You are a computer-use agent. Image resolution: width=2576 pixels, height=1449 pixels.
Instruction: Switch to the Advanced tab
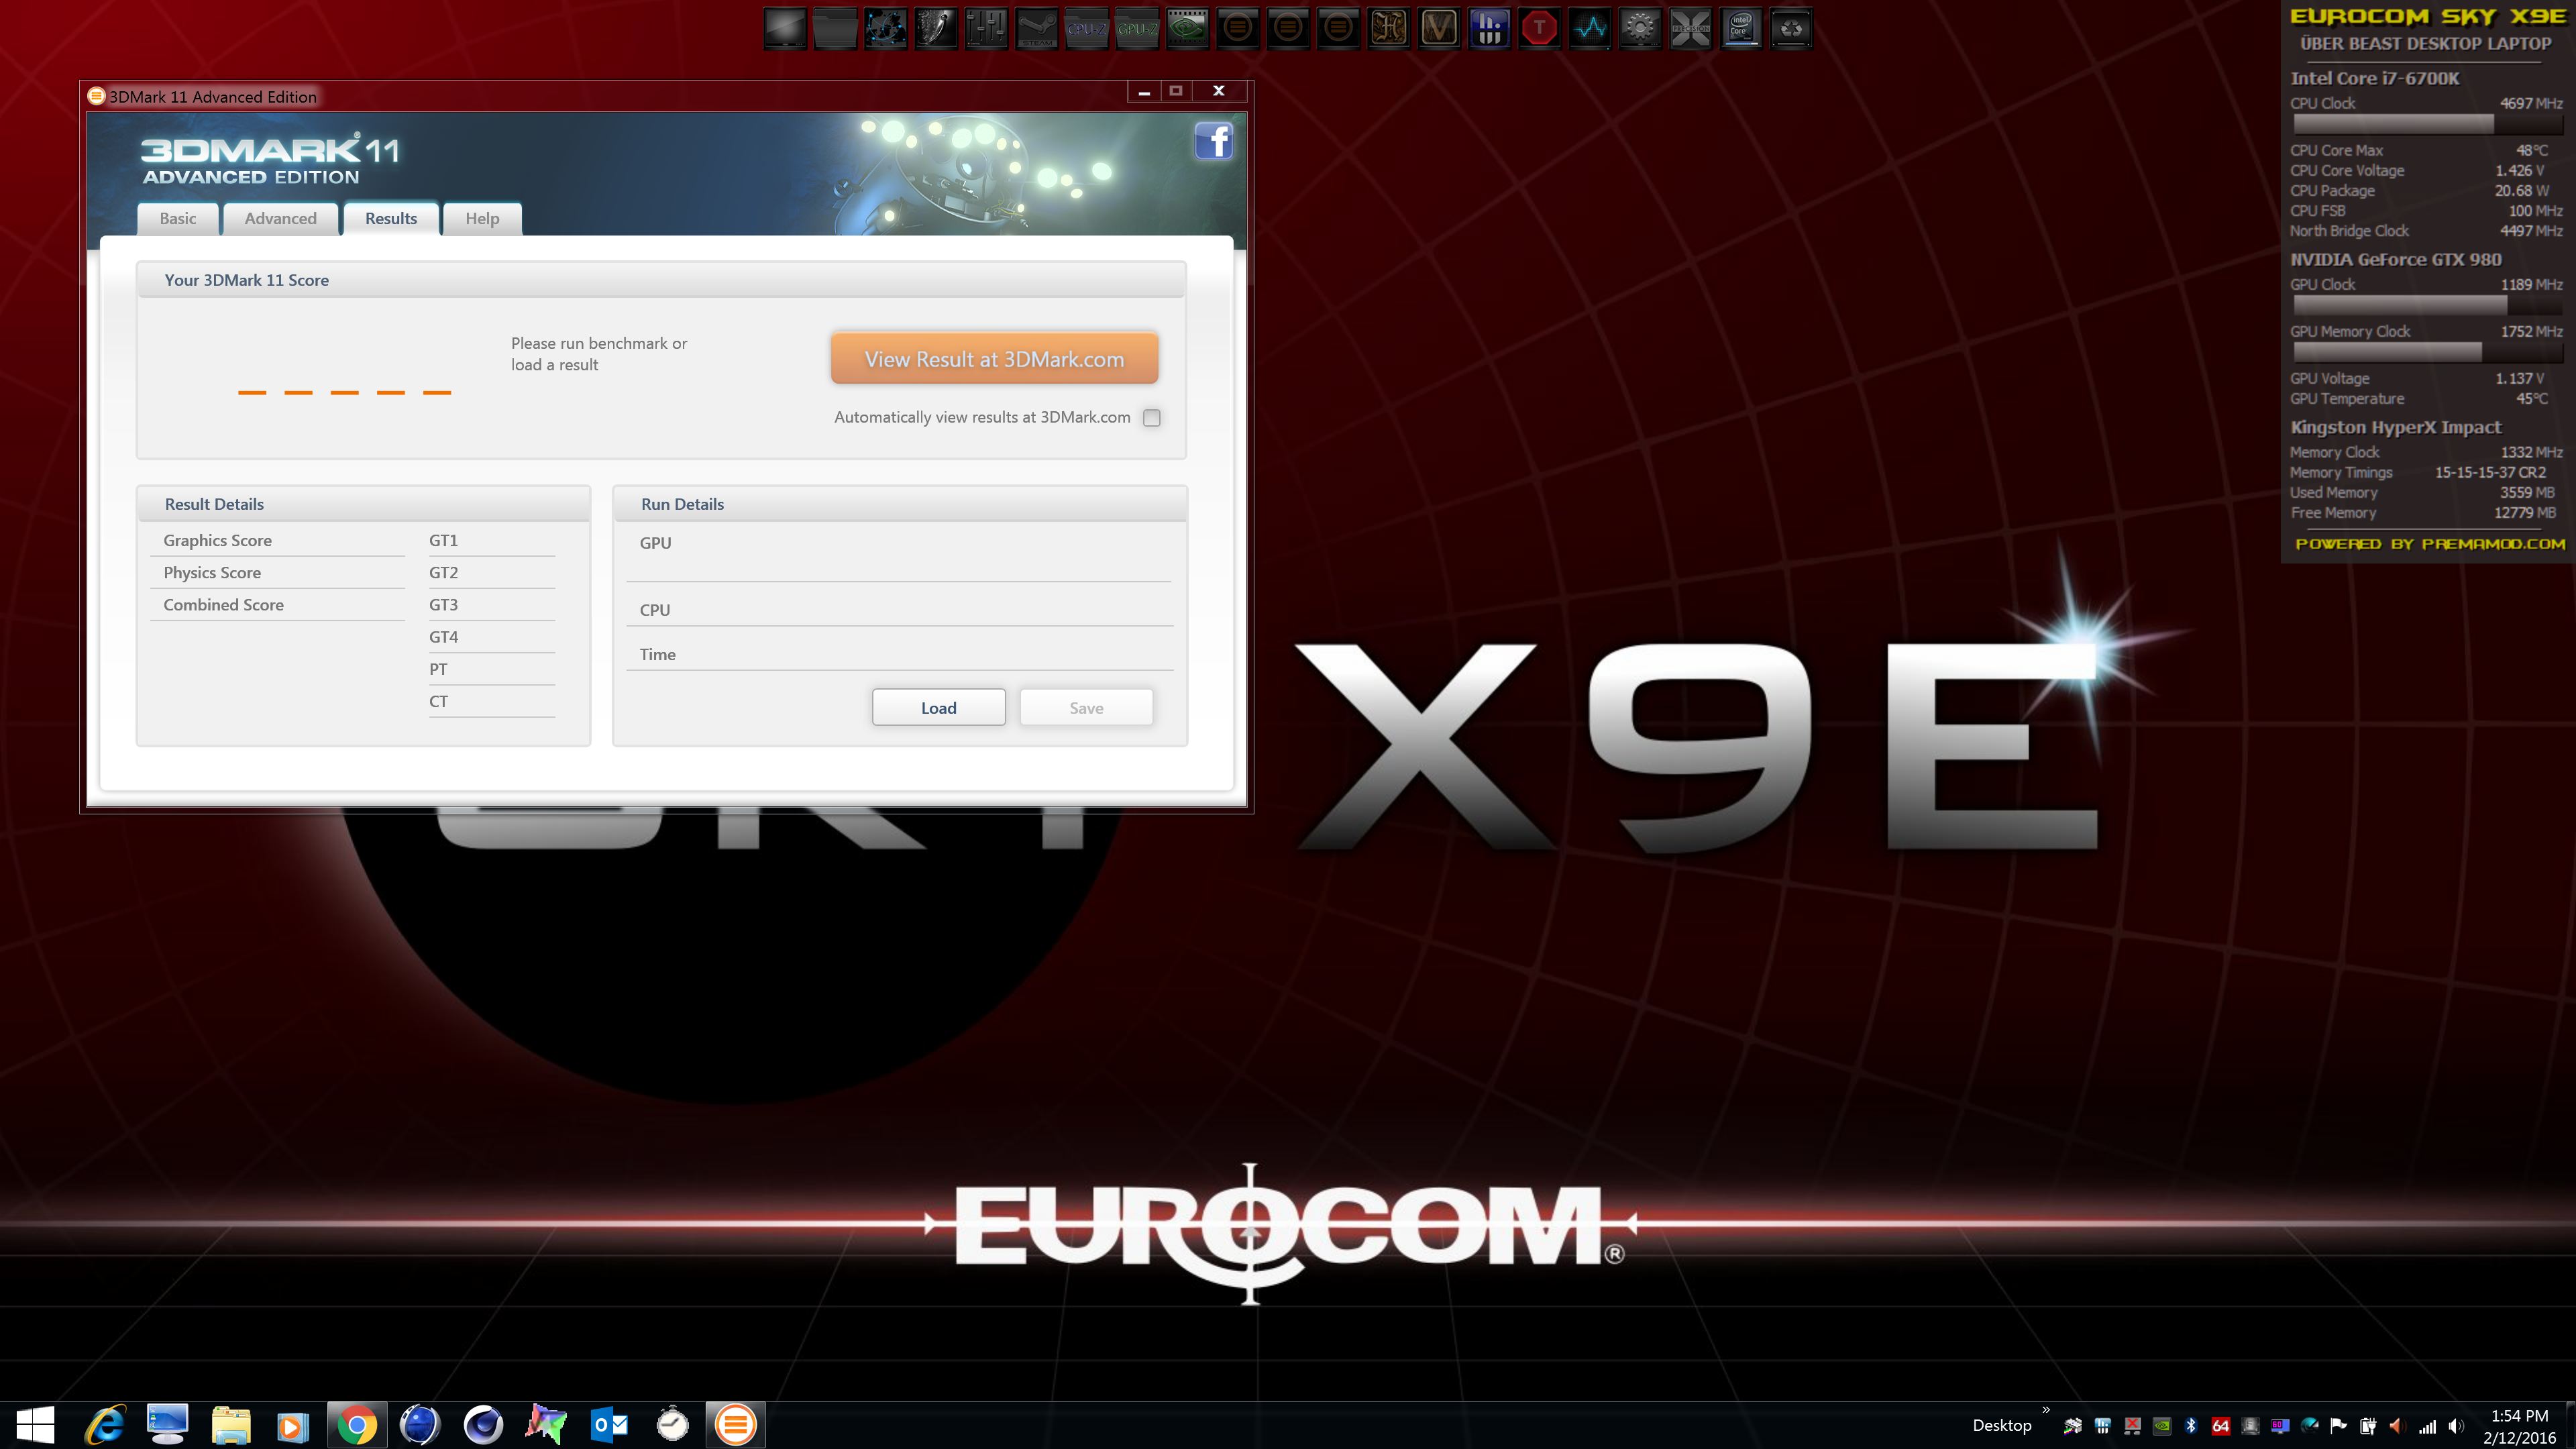click(280, 218)
